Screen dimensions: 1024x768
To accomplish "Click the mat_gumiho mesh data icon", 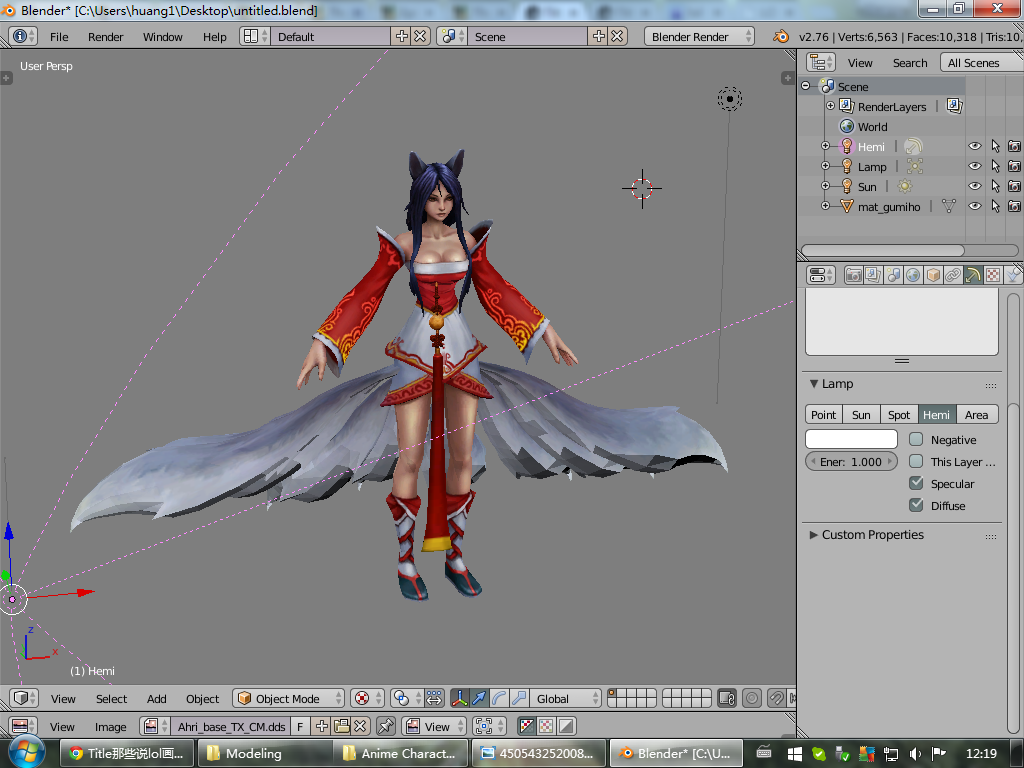I will point(949,207).
